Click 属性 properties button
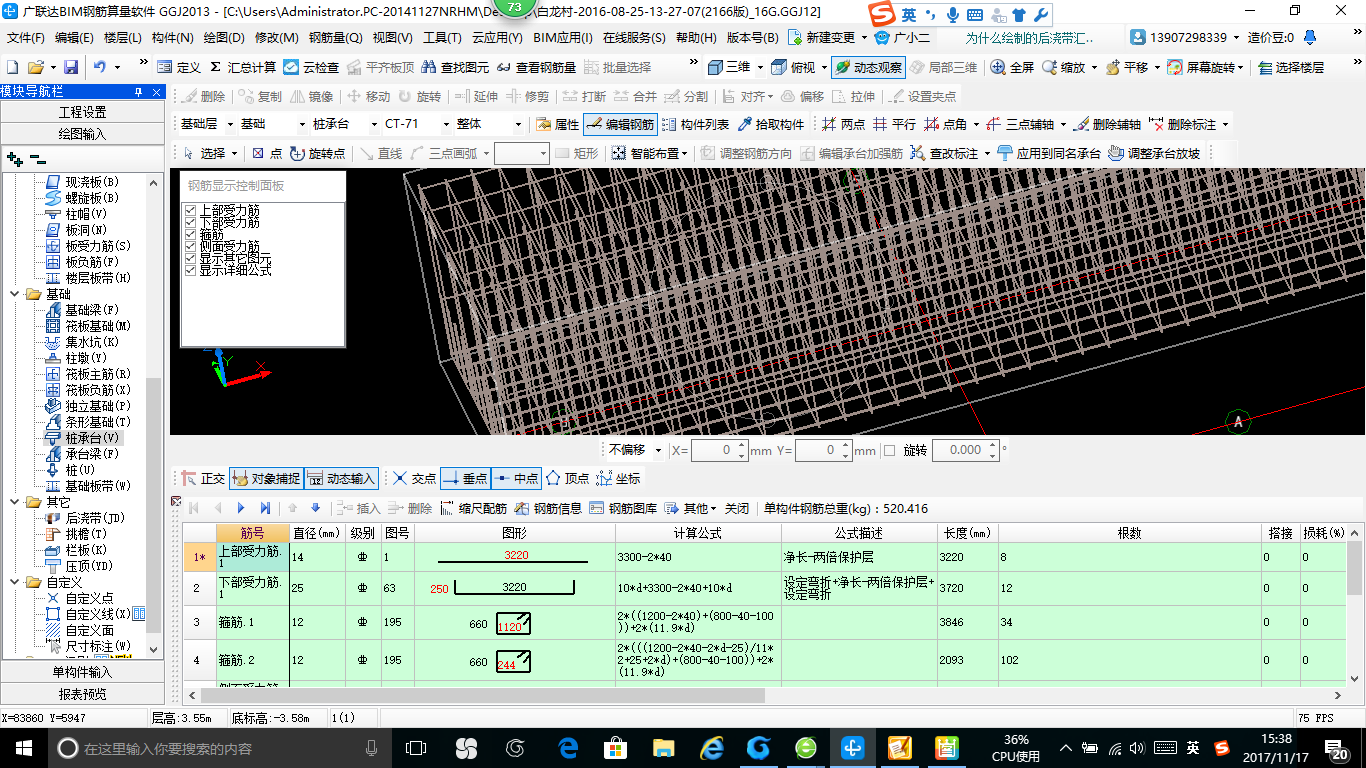This screenshot has width=1366, height=768. [558, 124]
